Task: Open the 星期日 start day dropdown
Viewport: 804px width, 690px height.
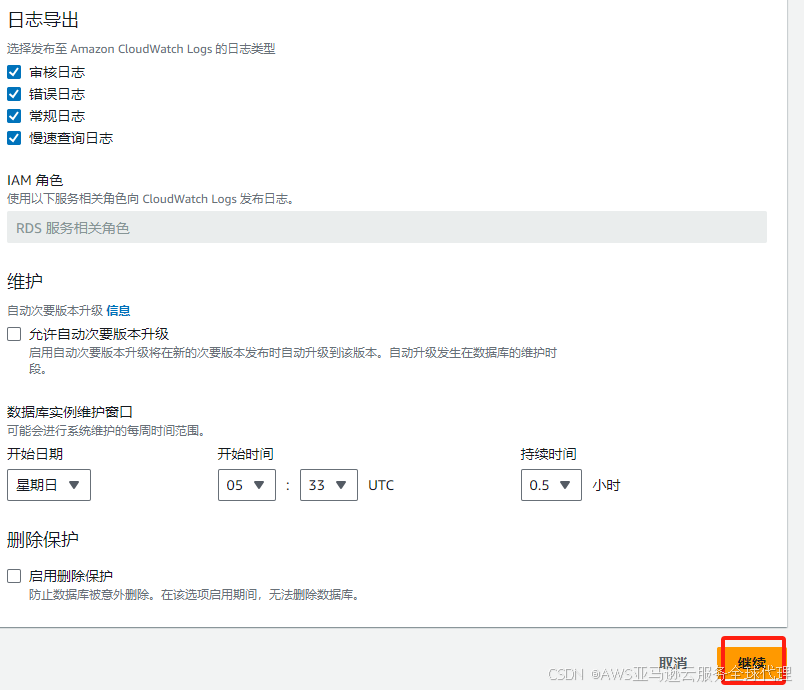Action: coord(49,485)
